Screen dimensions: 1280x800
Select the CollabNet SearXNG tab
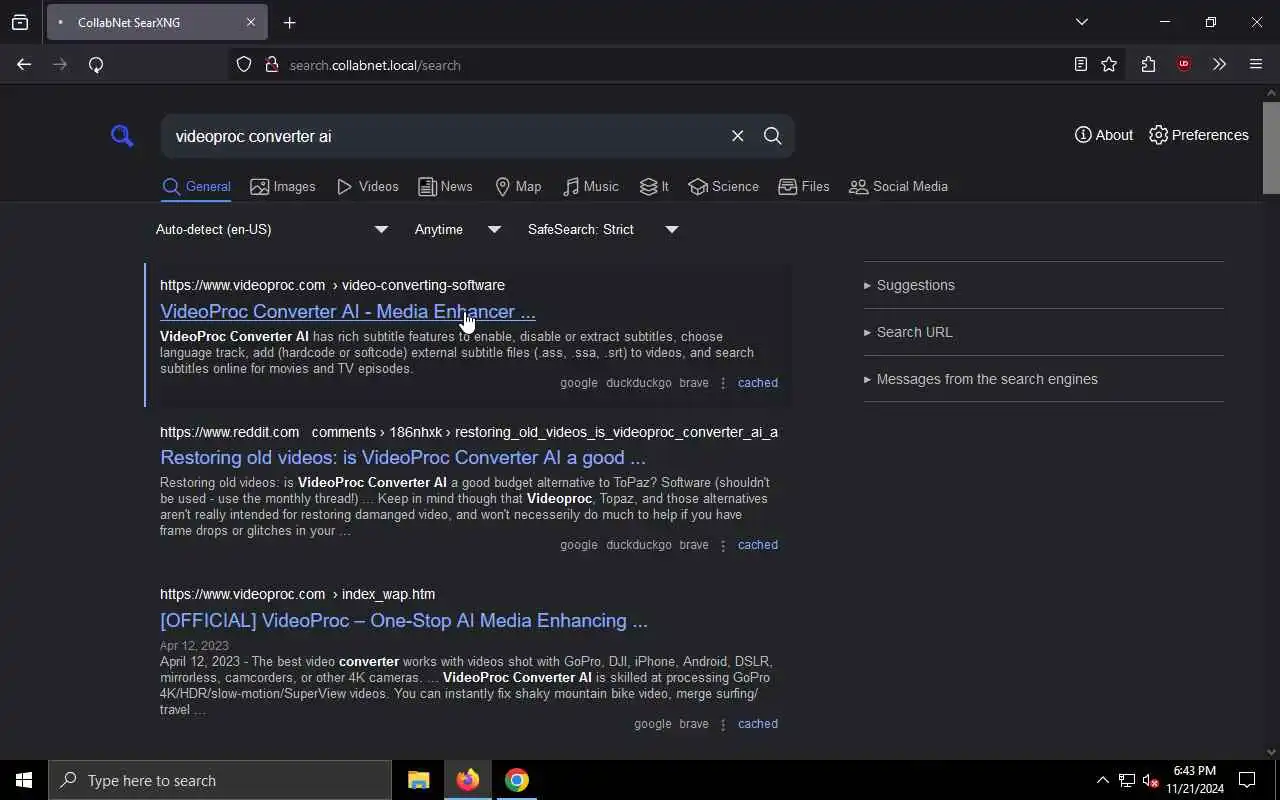click(157, 22)
